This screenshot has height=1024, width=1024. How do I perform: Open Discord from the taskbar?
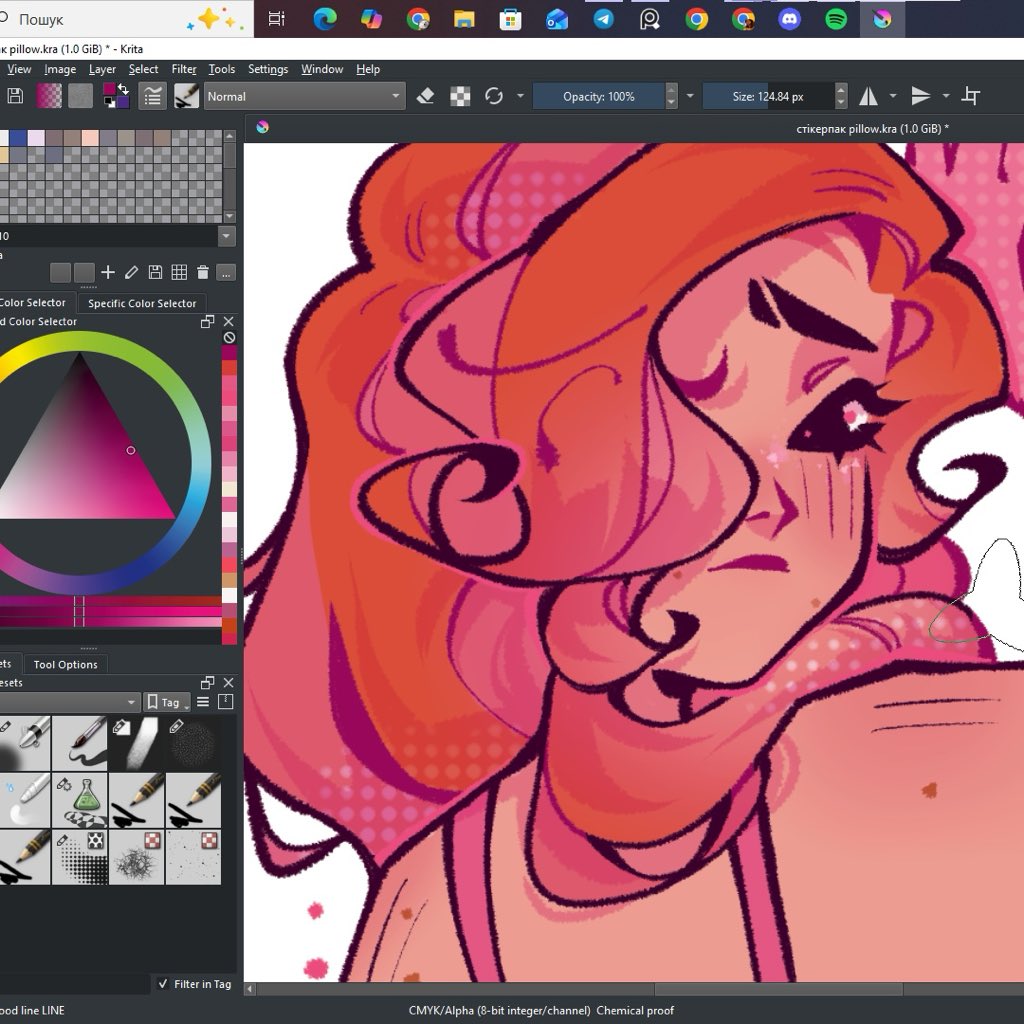pyautogui.click(x=790, y=19)
